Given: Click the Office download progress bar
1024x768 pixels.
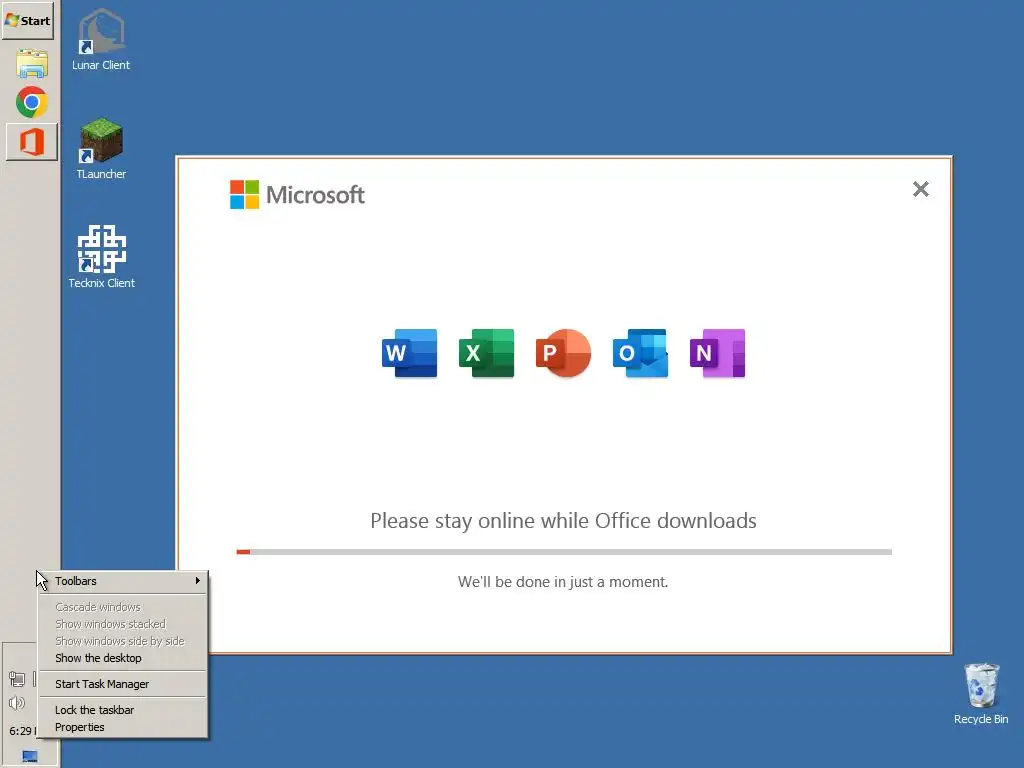Looking at the screenshot, I should [564, 552].
